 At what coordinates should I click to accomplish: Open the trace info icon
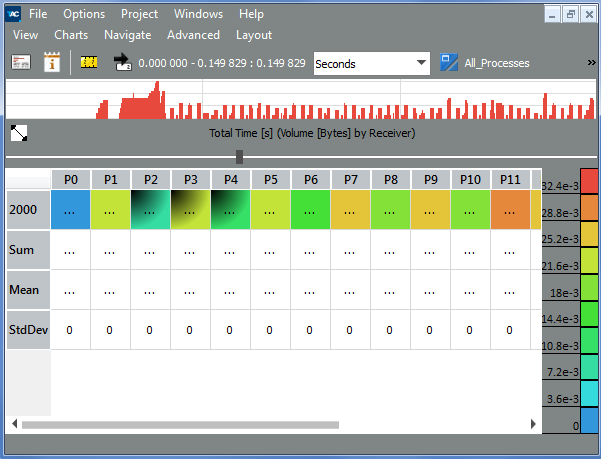[x=51, y=62]
